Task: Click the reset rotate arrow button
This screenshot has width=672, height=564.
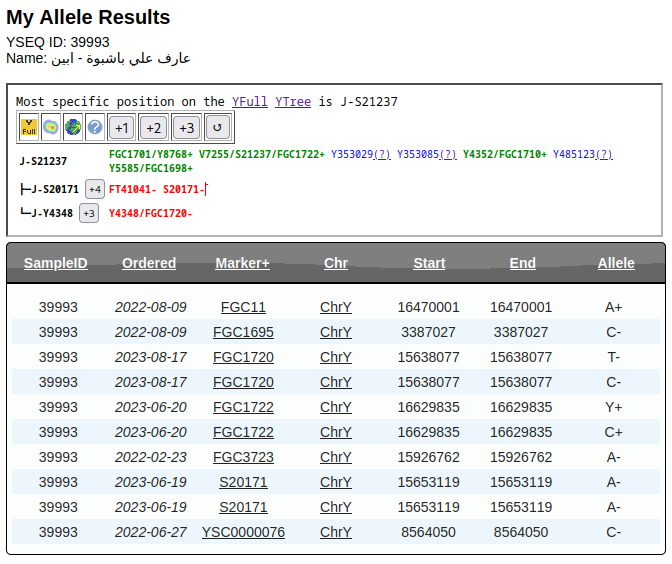Action: [x=218, y=127]
